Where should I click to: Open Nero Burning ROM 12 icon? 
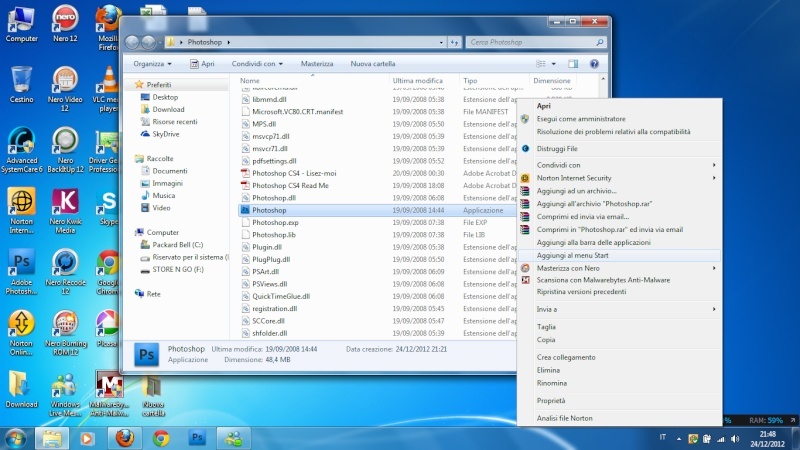click(65, 333)
